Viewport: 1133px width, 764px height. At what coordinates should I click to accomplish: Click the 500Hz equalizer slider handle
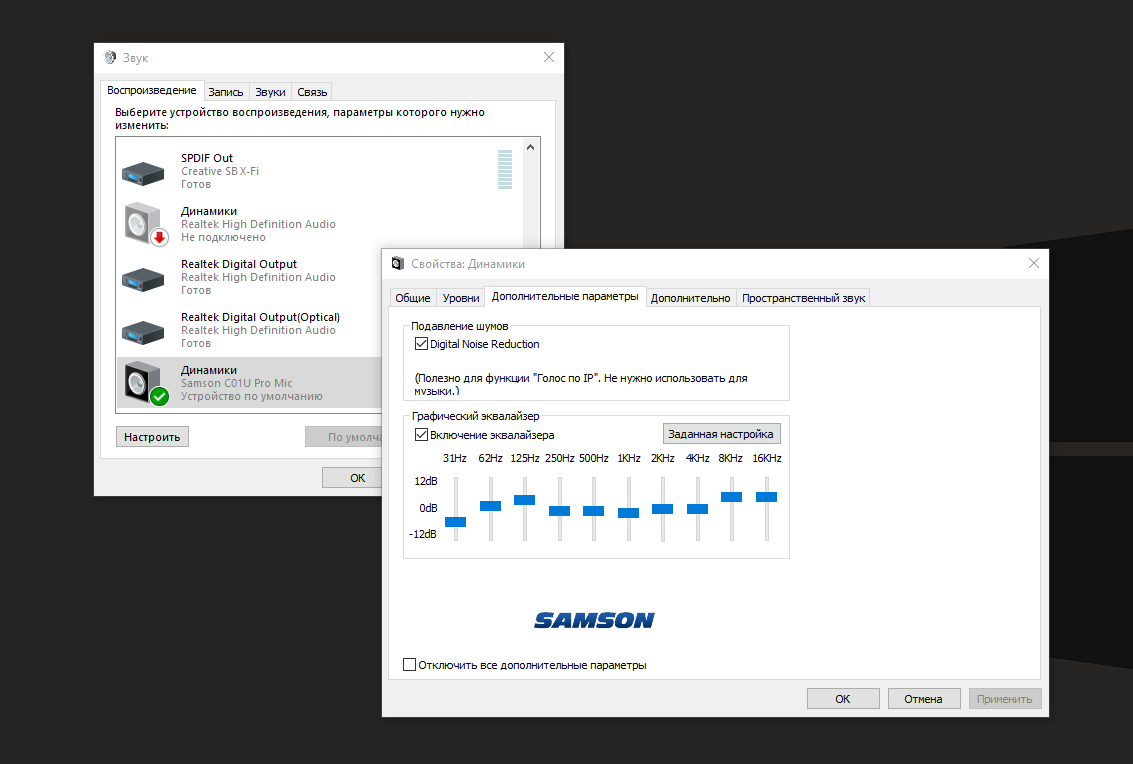593,511
